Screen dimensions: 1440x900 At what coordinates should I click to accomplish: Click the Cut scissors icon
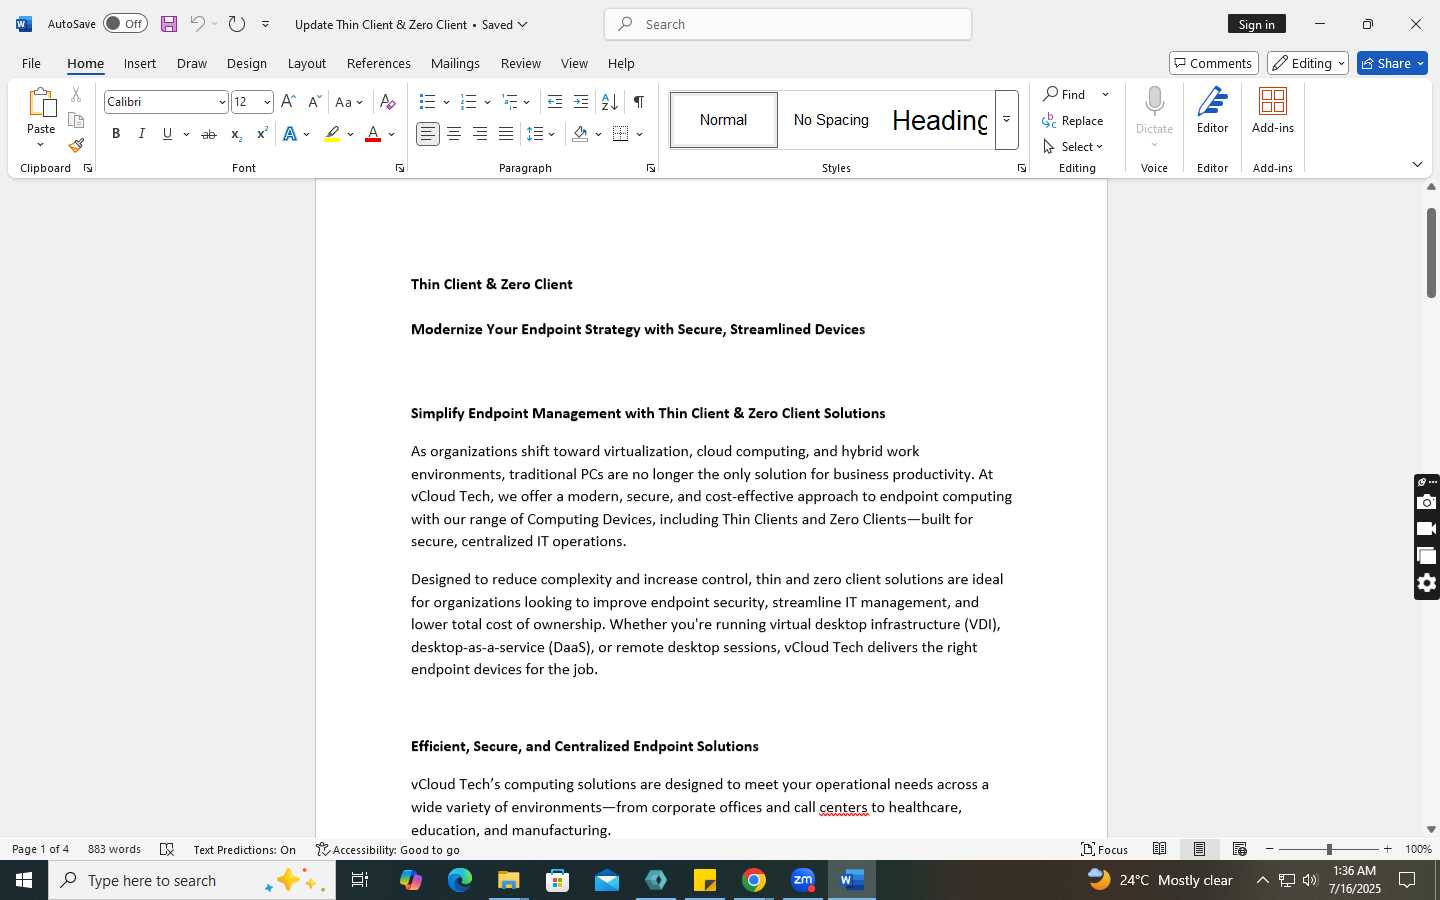76,95
